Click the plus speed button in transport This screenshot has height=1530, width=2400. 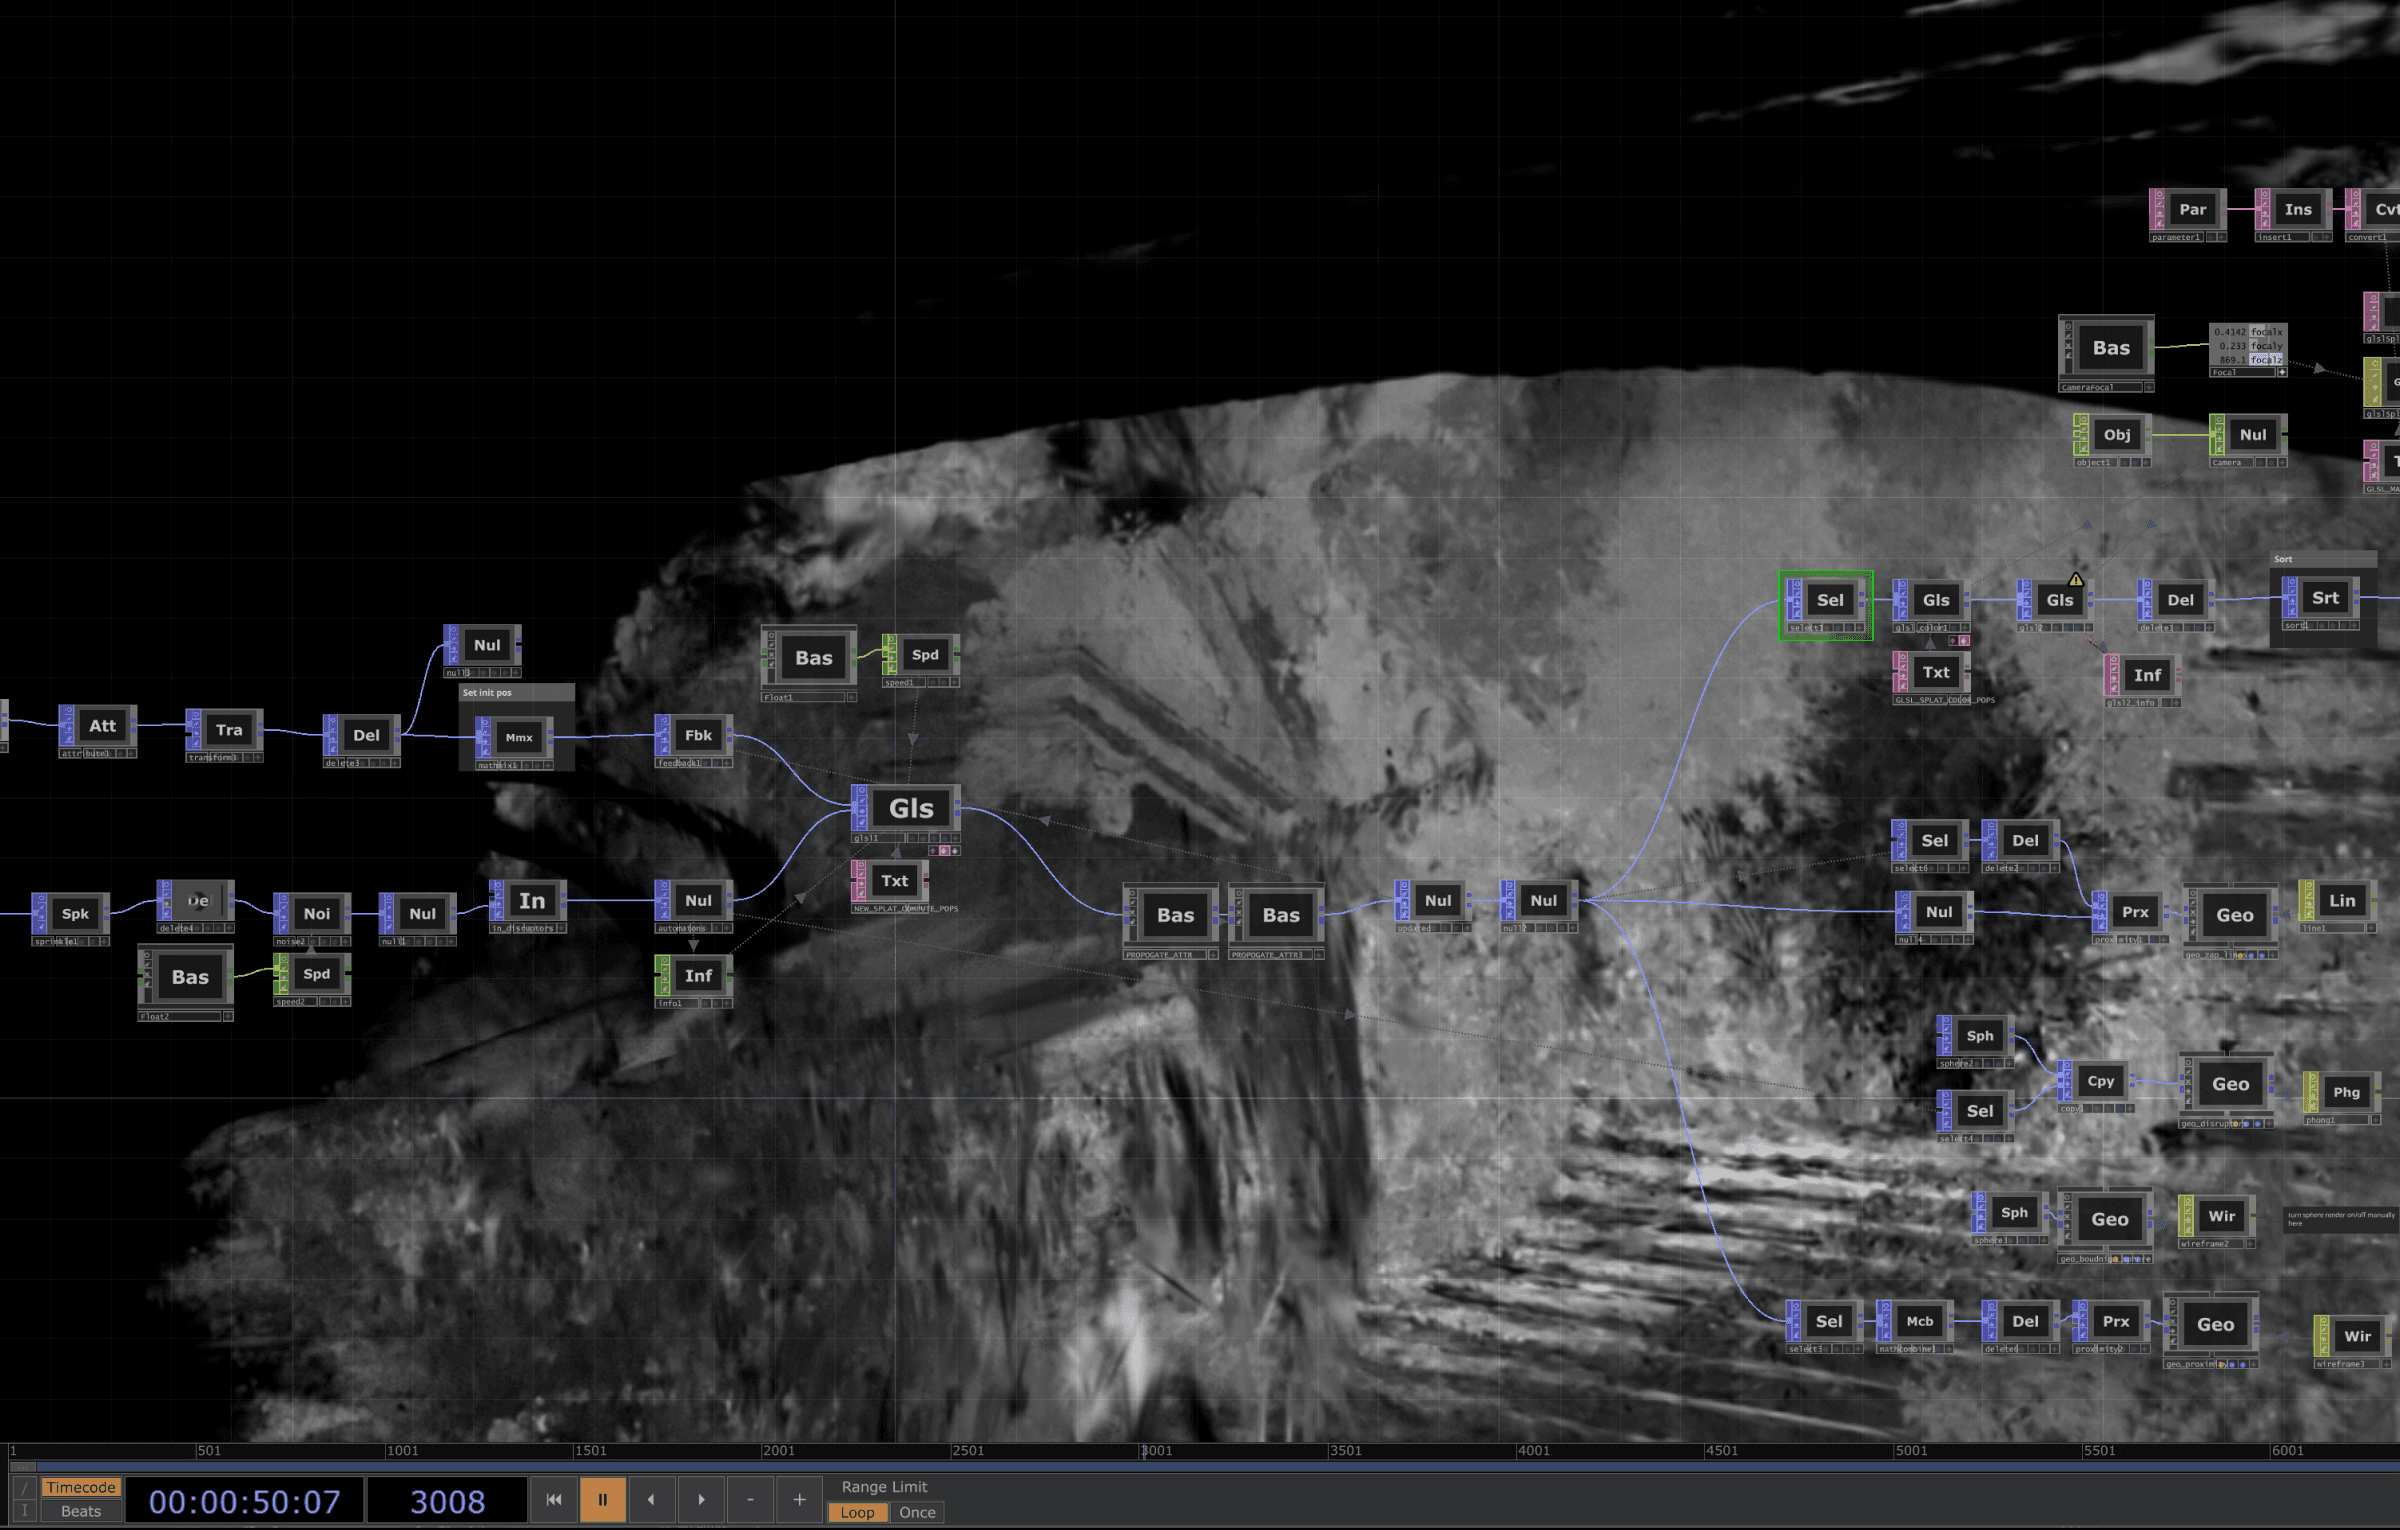pos(799,1499)
